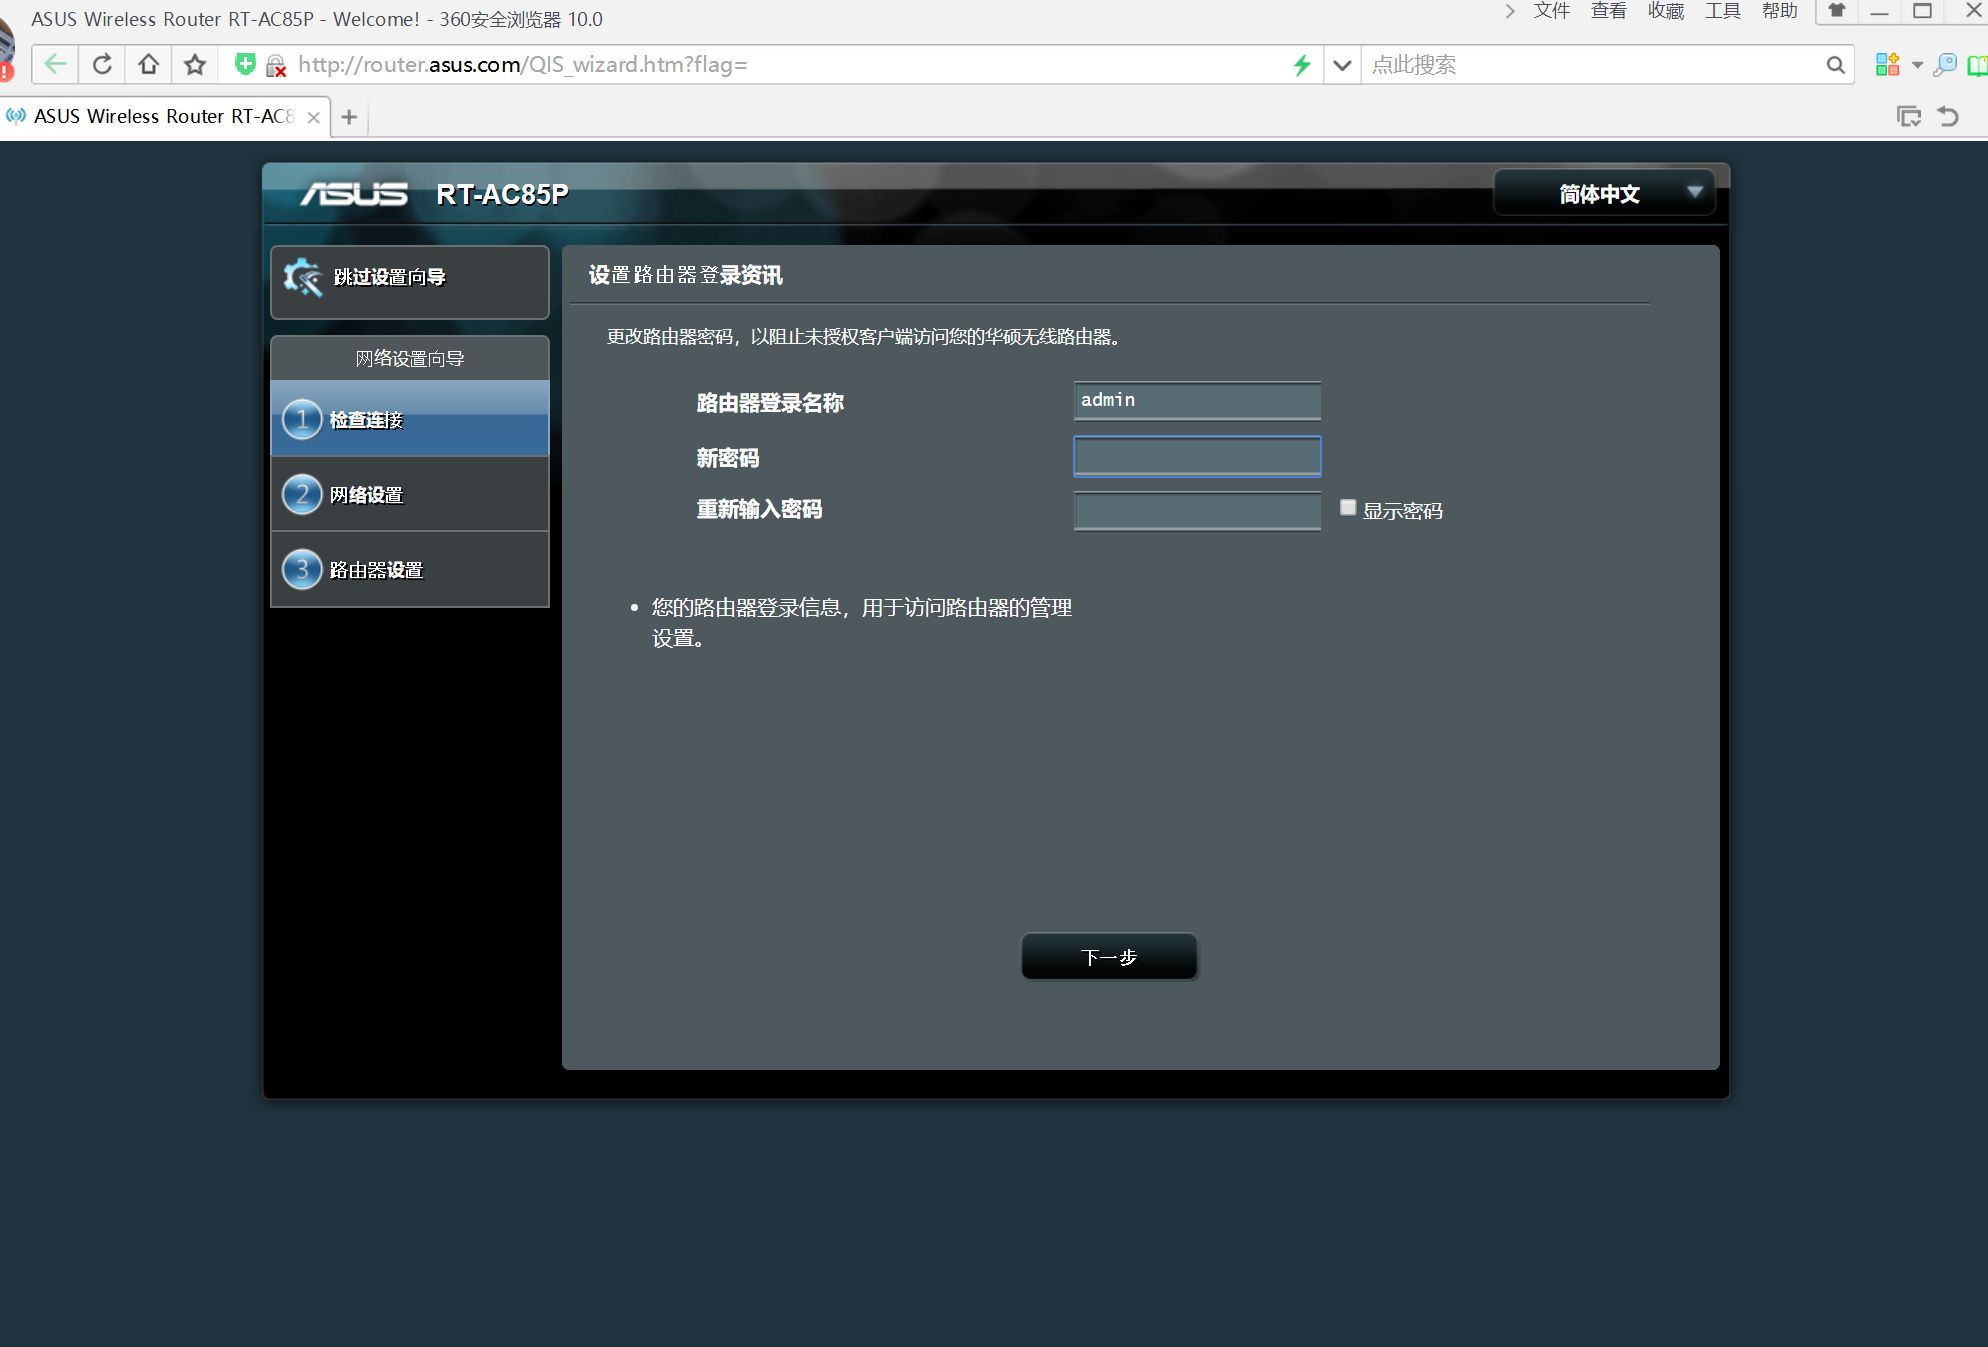Open the 文件 menu

pyautogui.click(x=1551, y=11)
